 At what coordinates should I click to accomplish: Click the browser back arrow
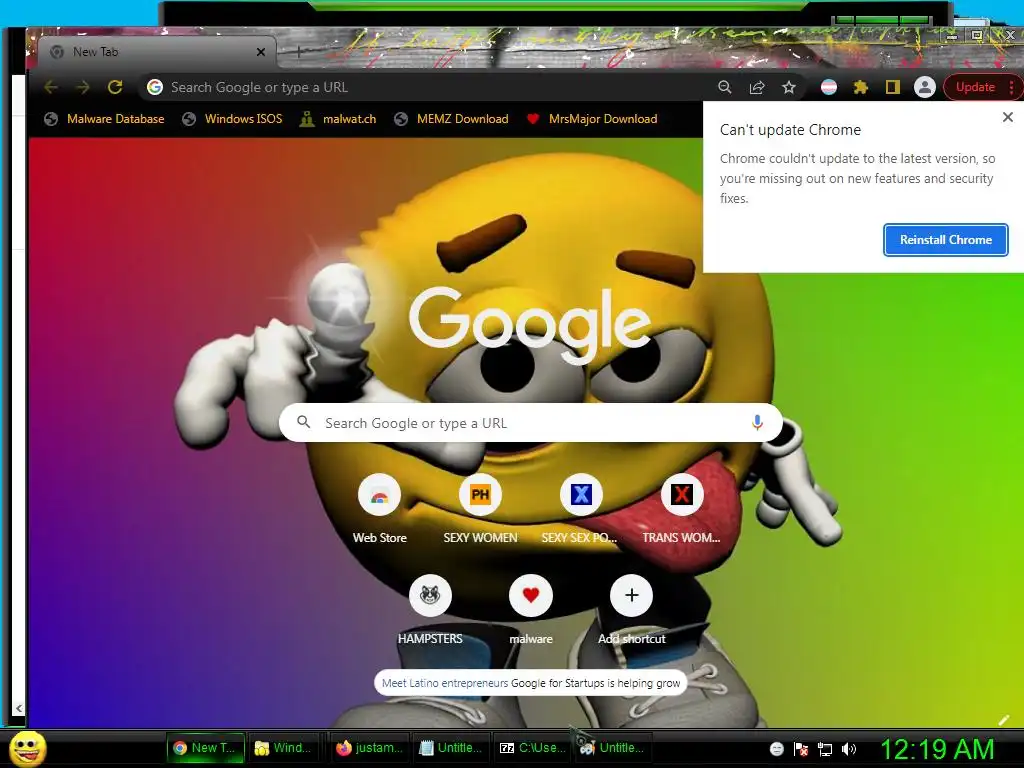pyautogui.click(x=51, y=87)
